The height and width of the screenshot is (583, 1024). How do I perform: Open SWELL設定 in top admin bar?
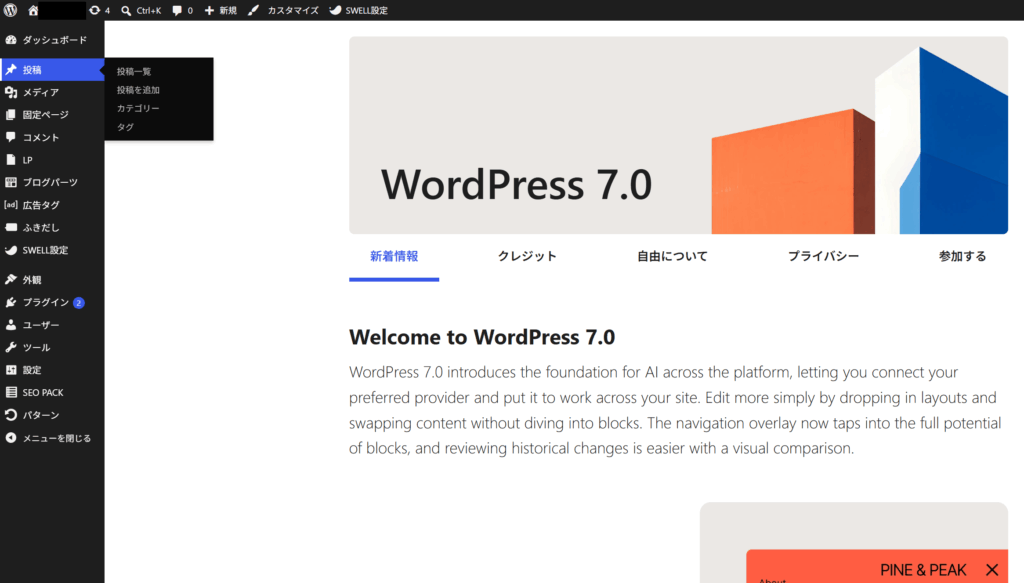coord(359,10)
